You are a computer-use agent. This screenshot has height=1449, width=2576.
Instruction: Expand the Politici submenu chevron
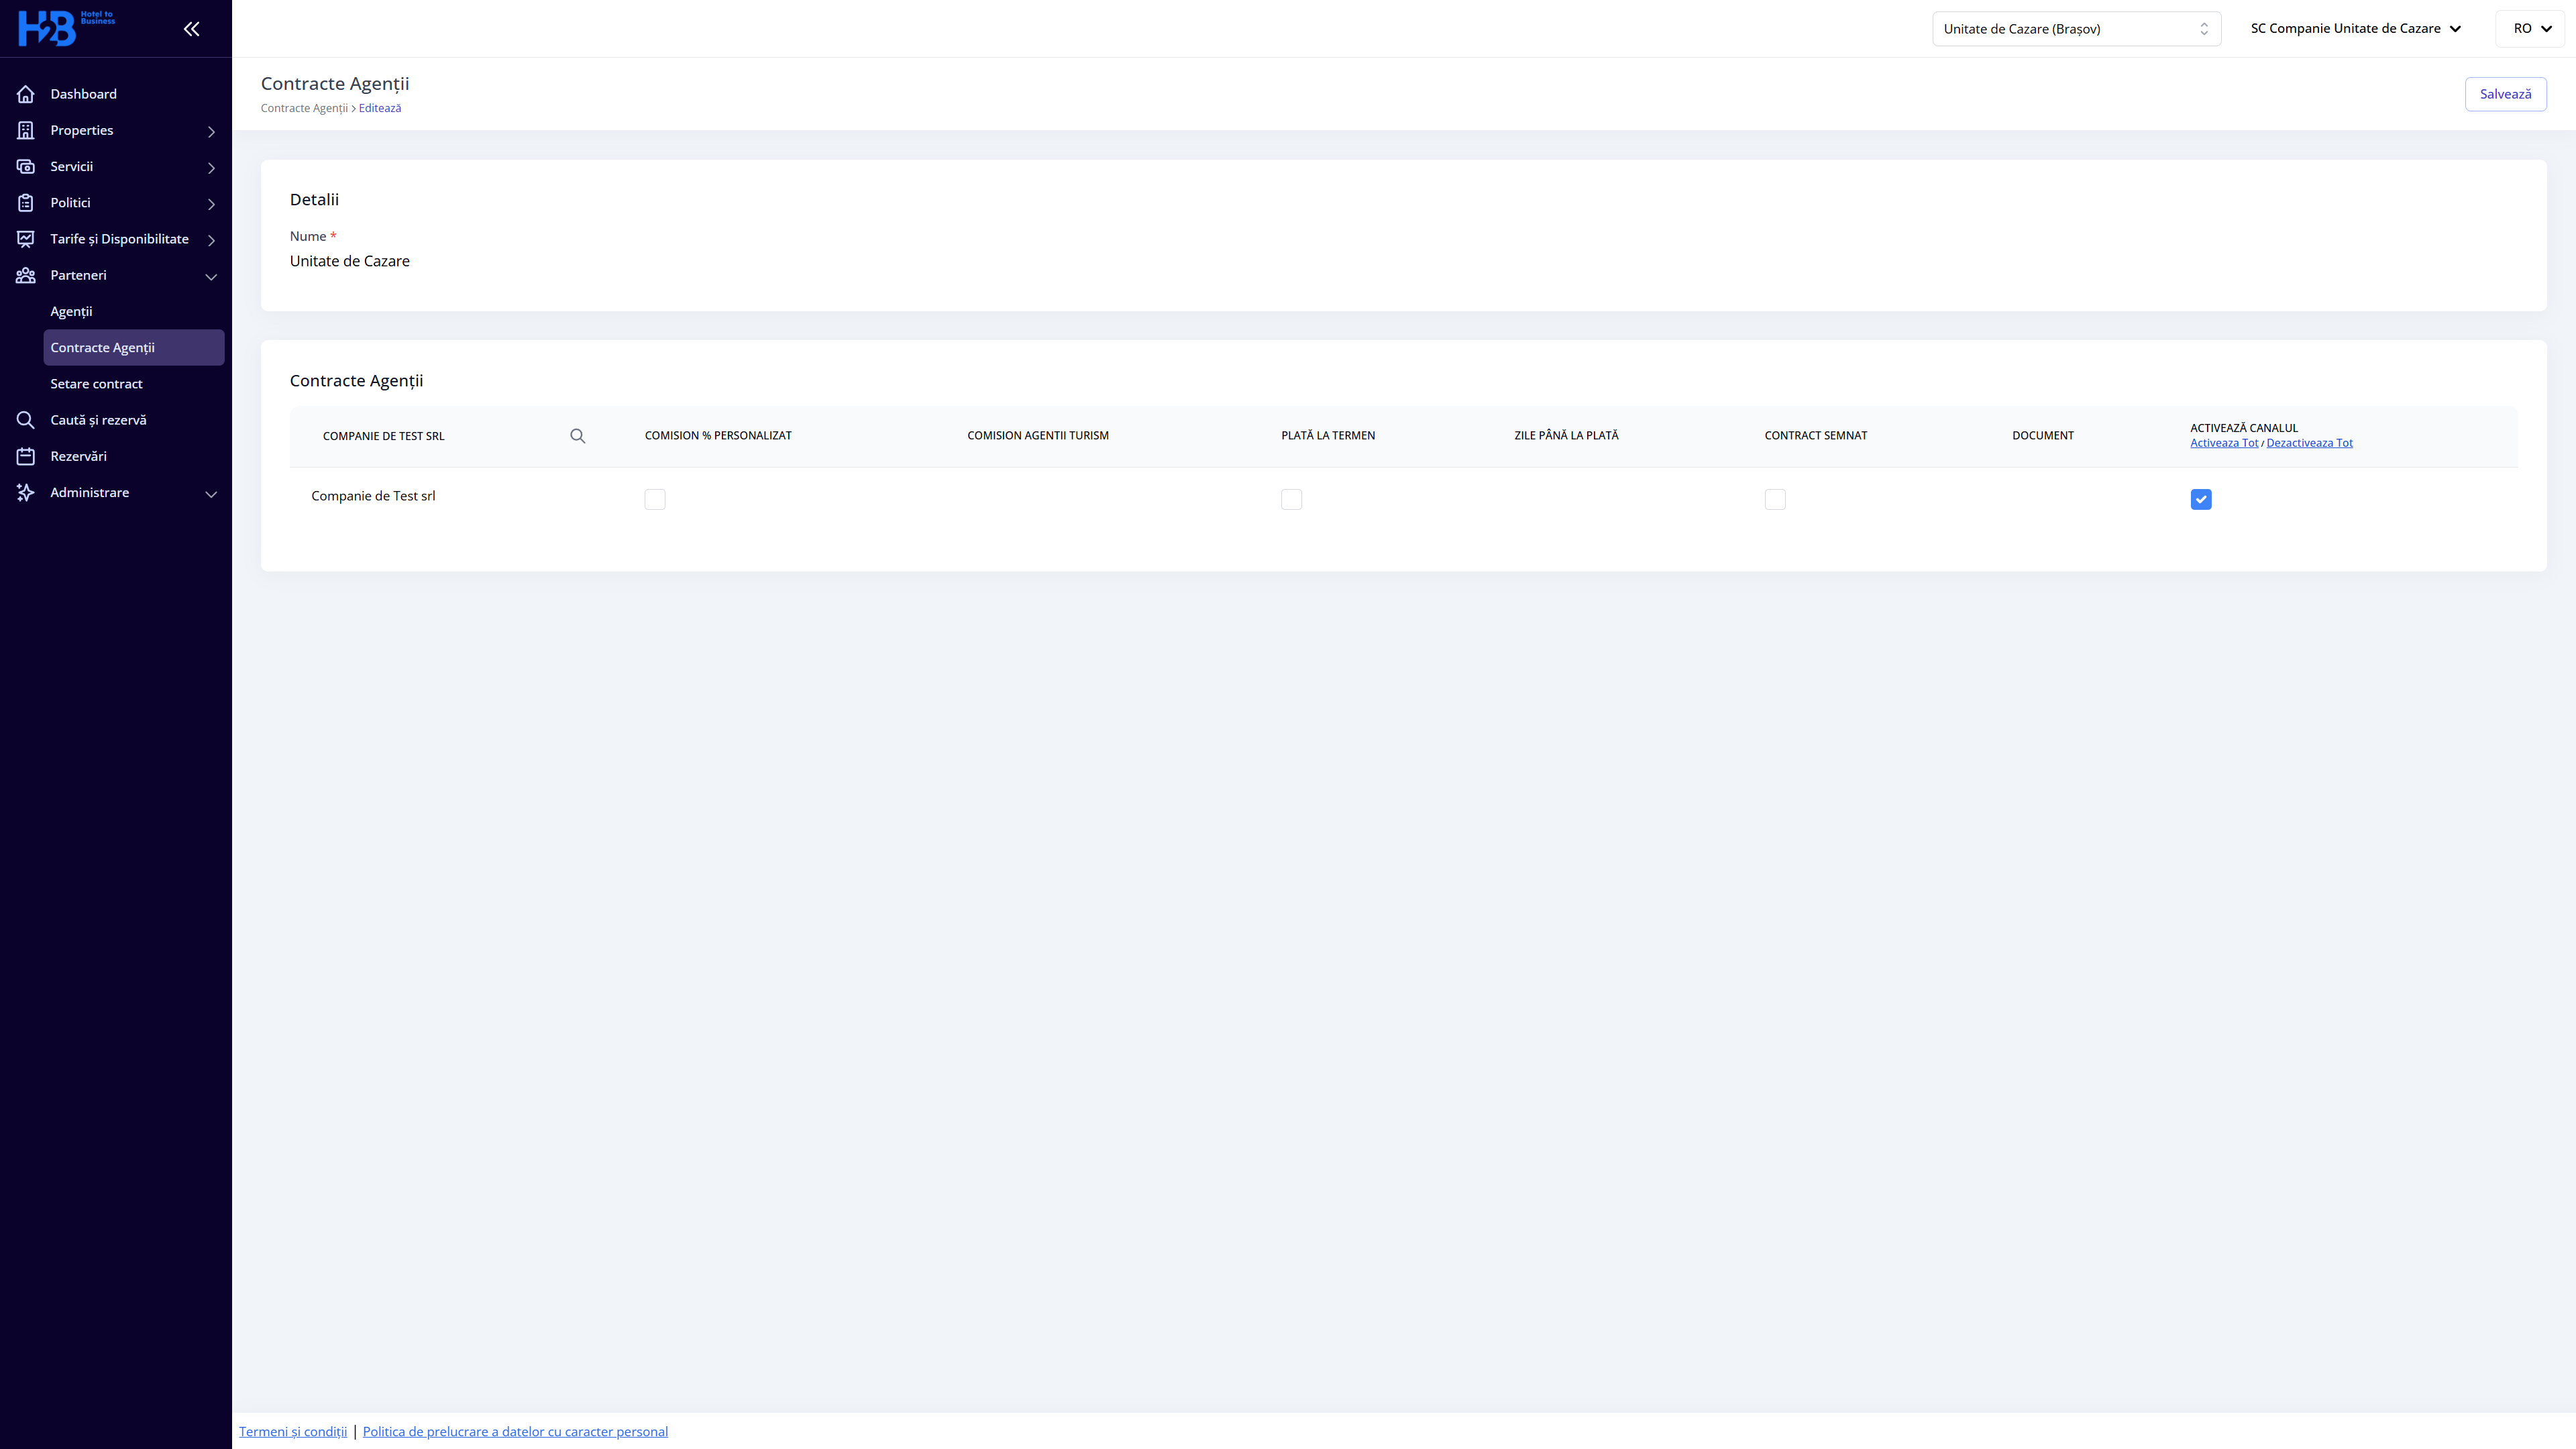click(x=211, y=204)
